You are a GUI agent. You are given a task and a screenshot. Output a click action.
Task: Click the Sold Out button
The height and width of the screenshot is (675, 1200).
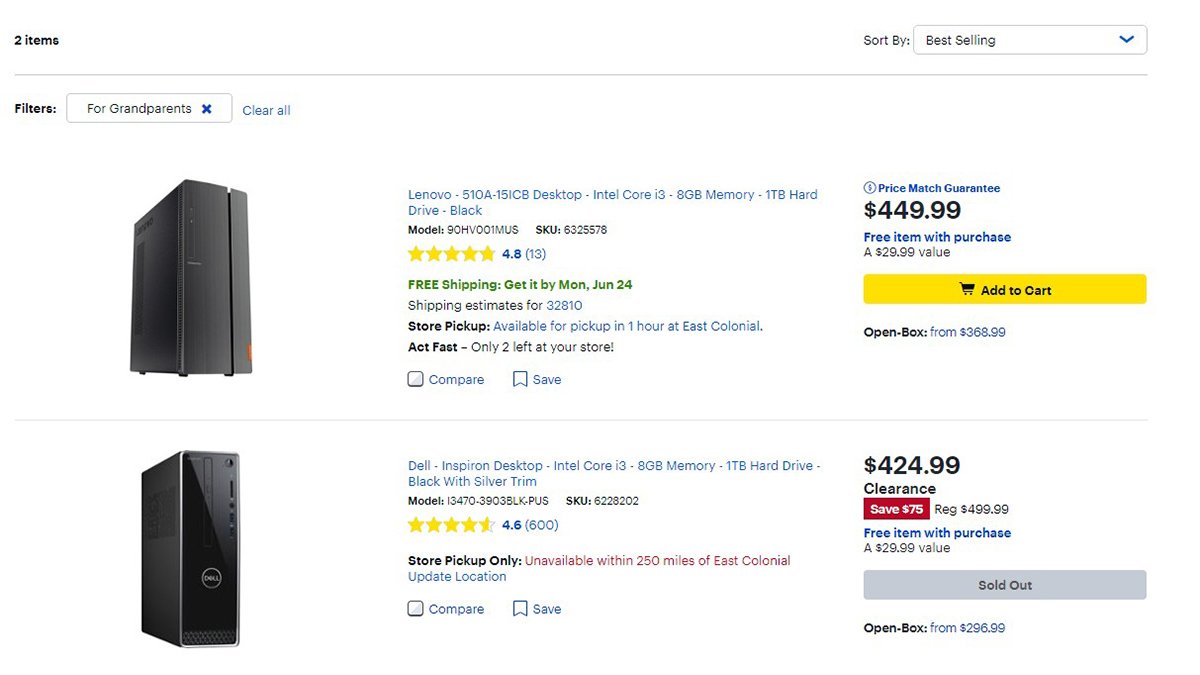[1005, 585]
